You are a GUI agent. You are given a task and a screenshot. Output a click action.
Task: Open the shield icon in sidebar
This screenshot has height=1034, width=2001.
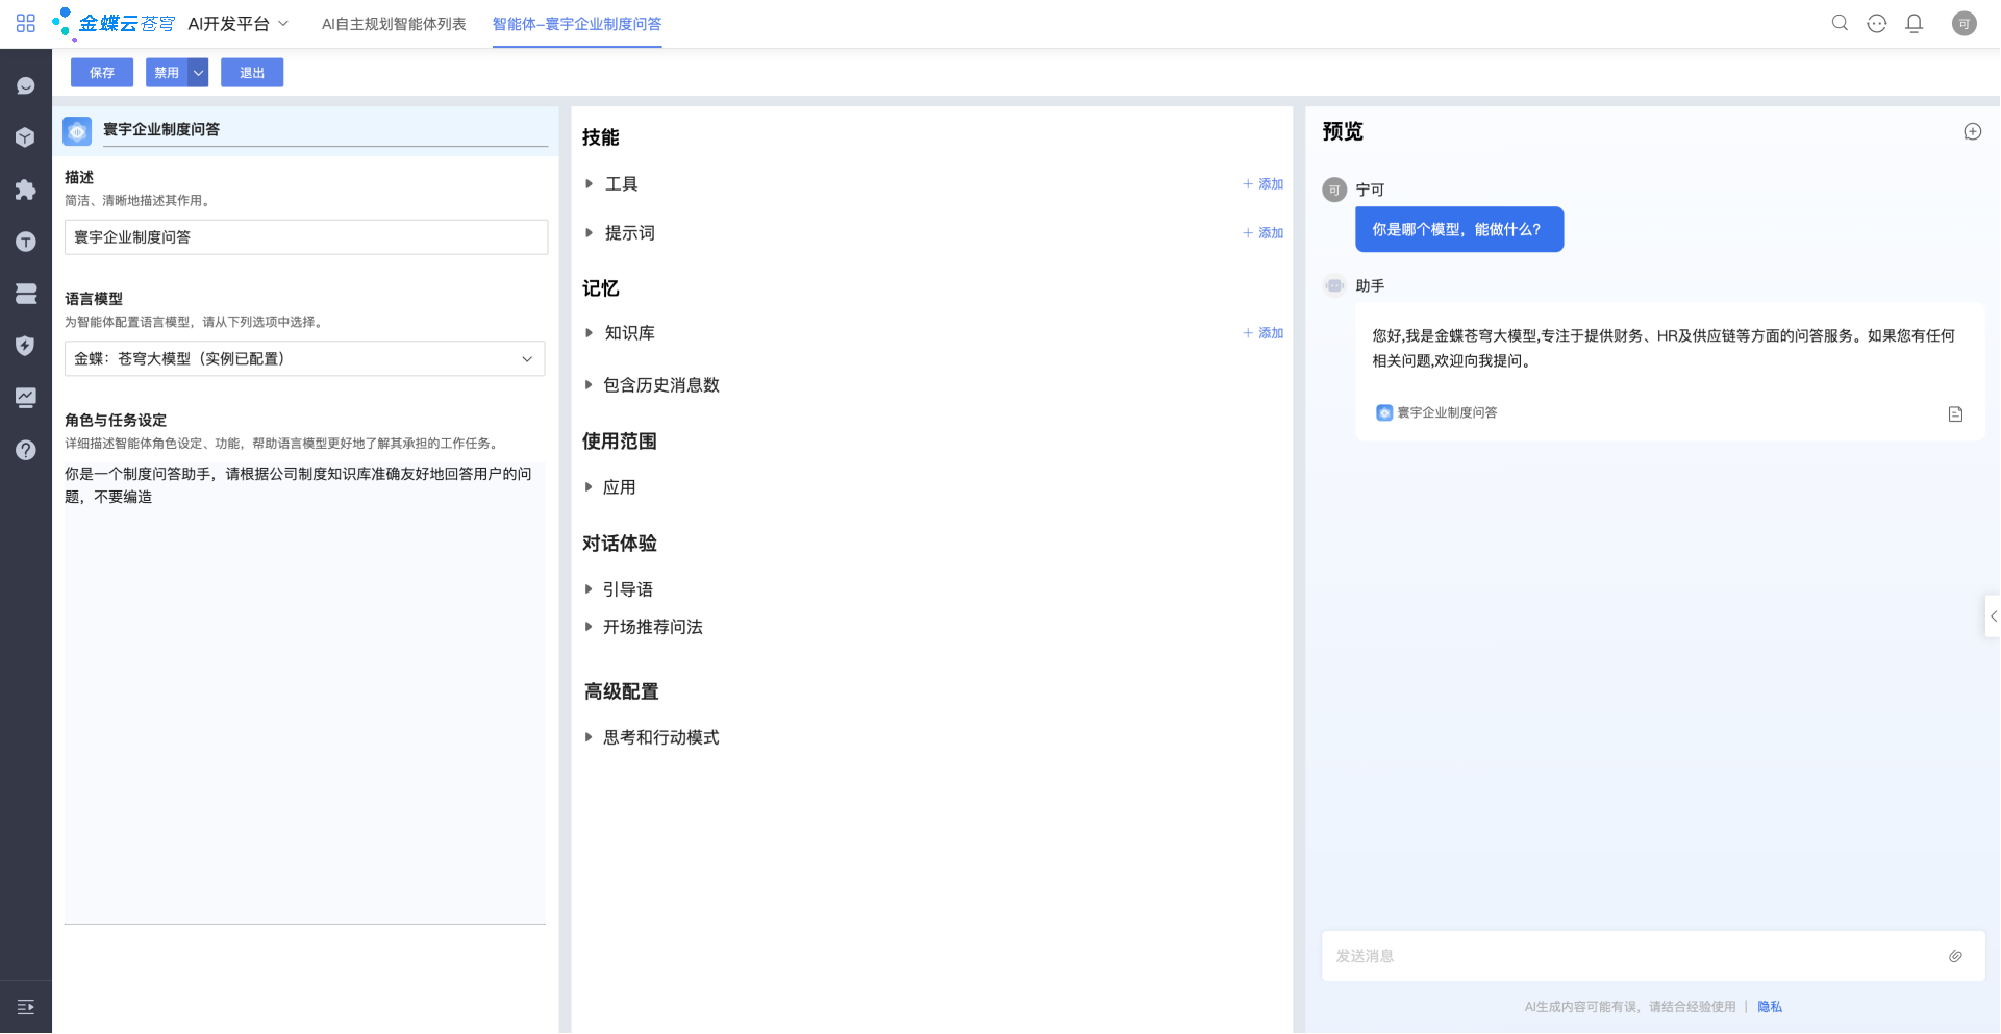coord(26,346)
